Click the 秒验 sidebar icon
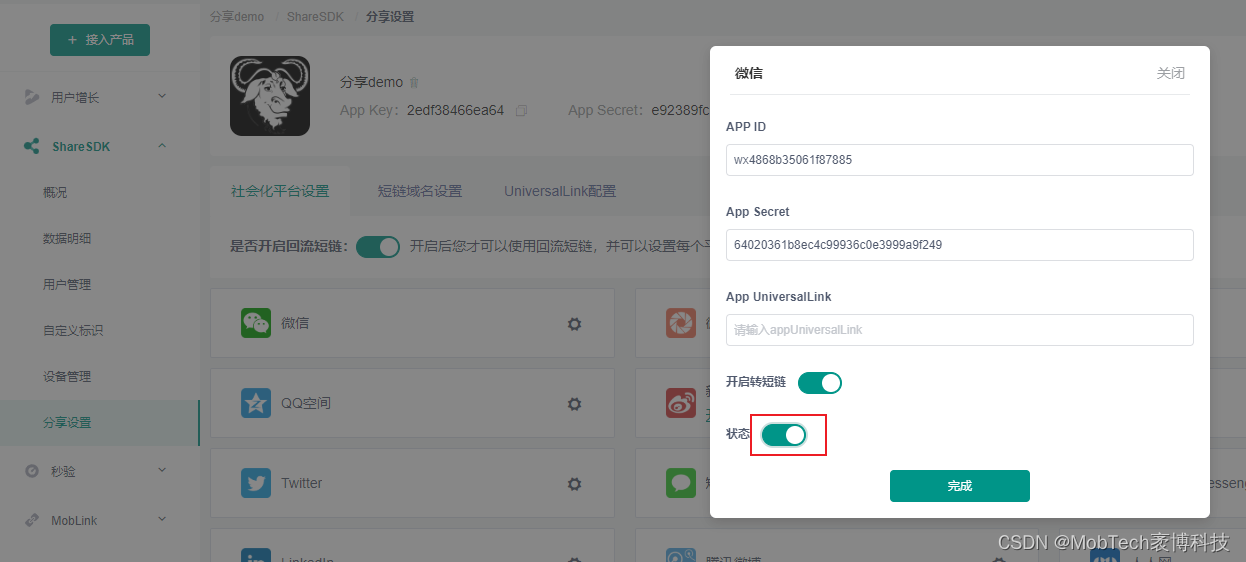1246x562 pixels. click(x=32, y=471)
